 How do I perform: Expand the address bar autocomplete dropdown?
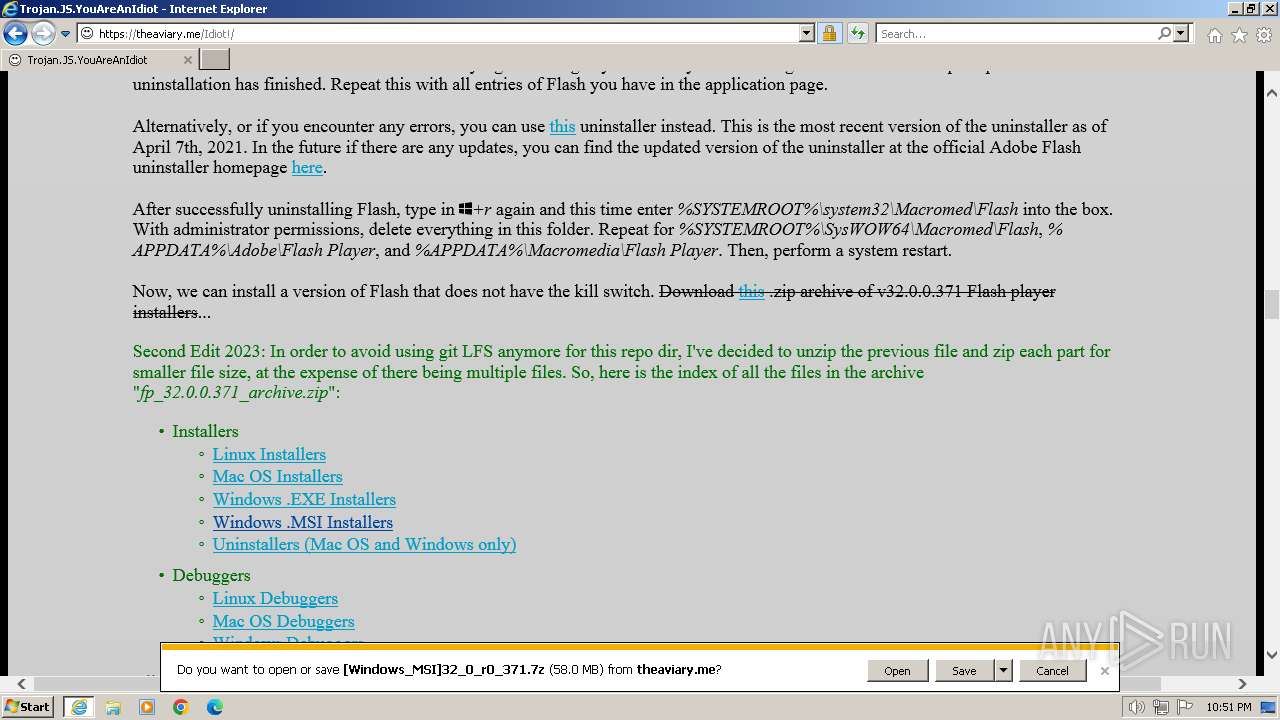click(x=807, y=33)
